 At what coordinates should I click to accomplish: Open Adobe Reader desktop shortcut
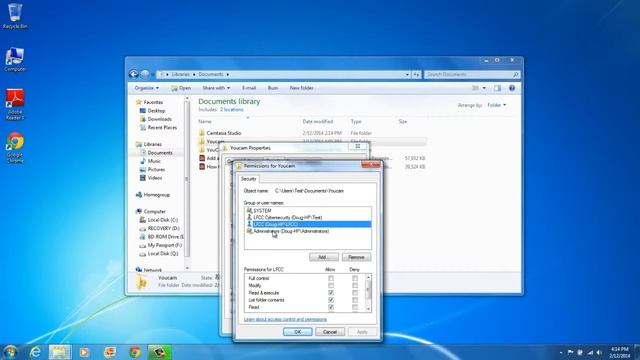15,104
